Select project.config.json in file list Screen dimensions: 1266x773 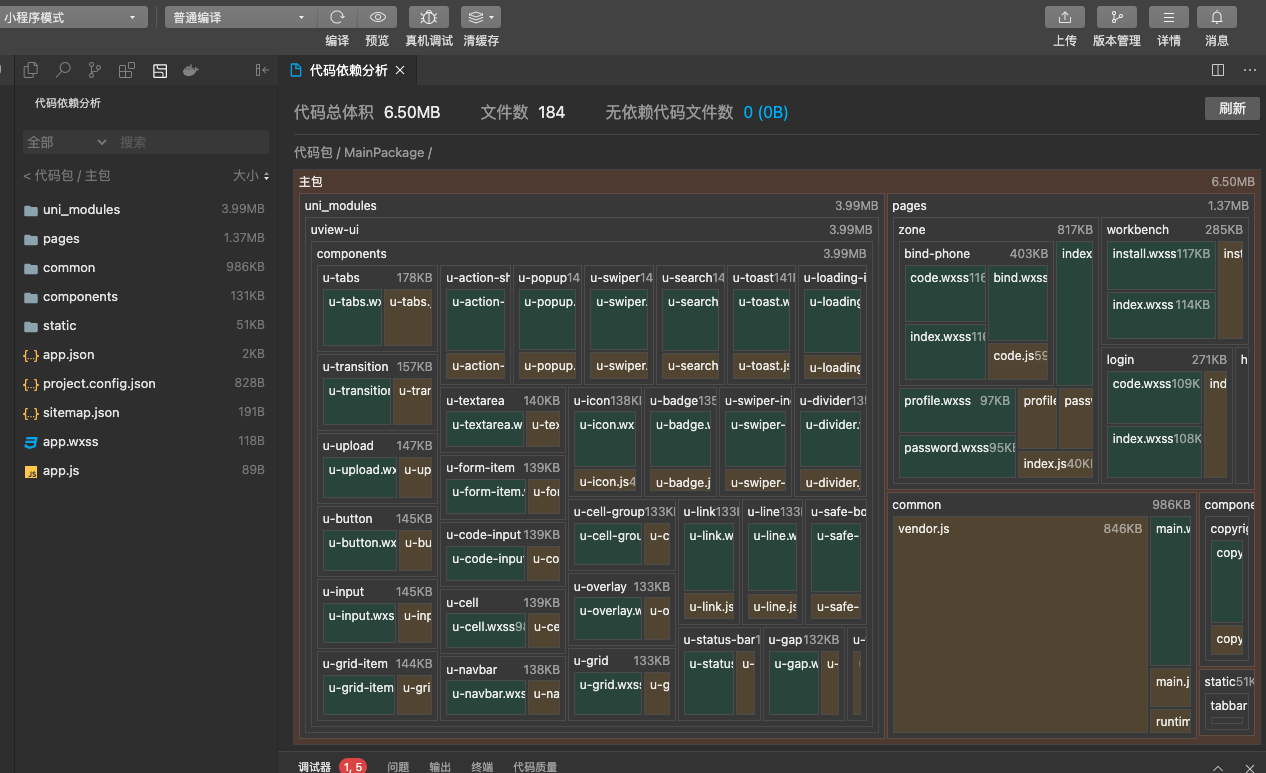(x=146, y=383)
